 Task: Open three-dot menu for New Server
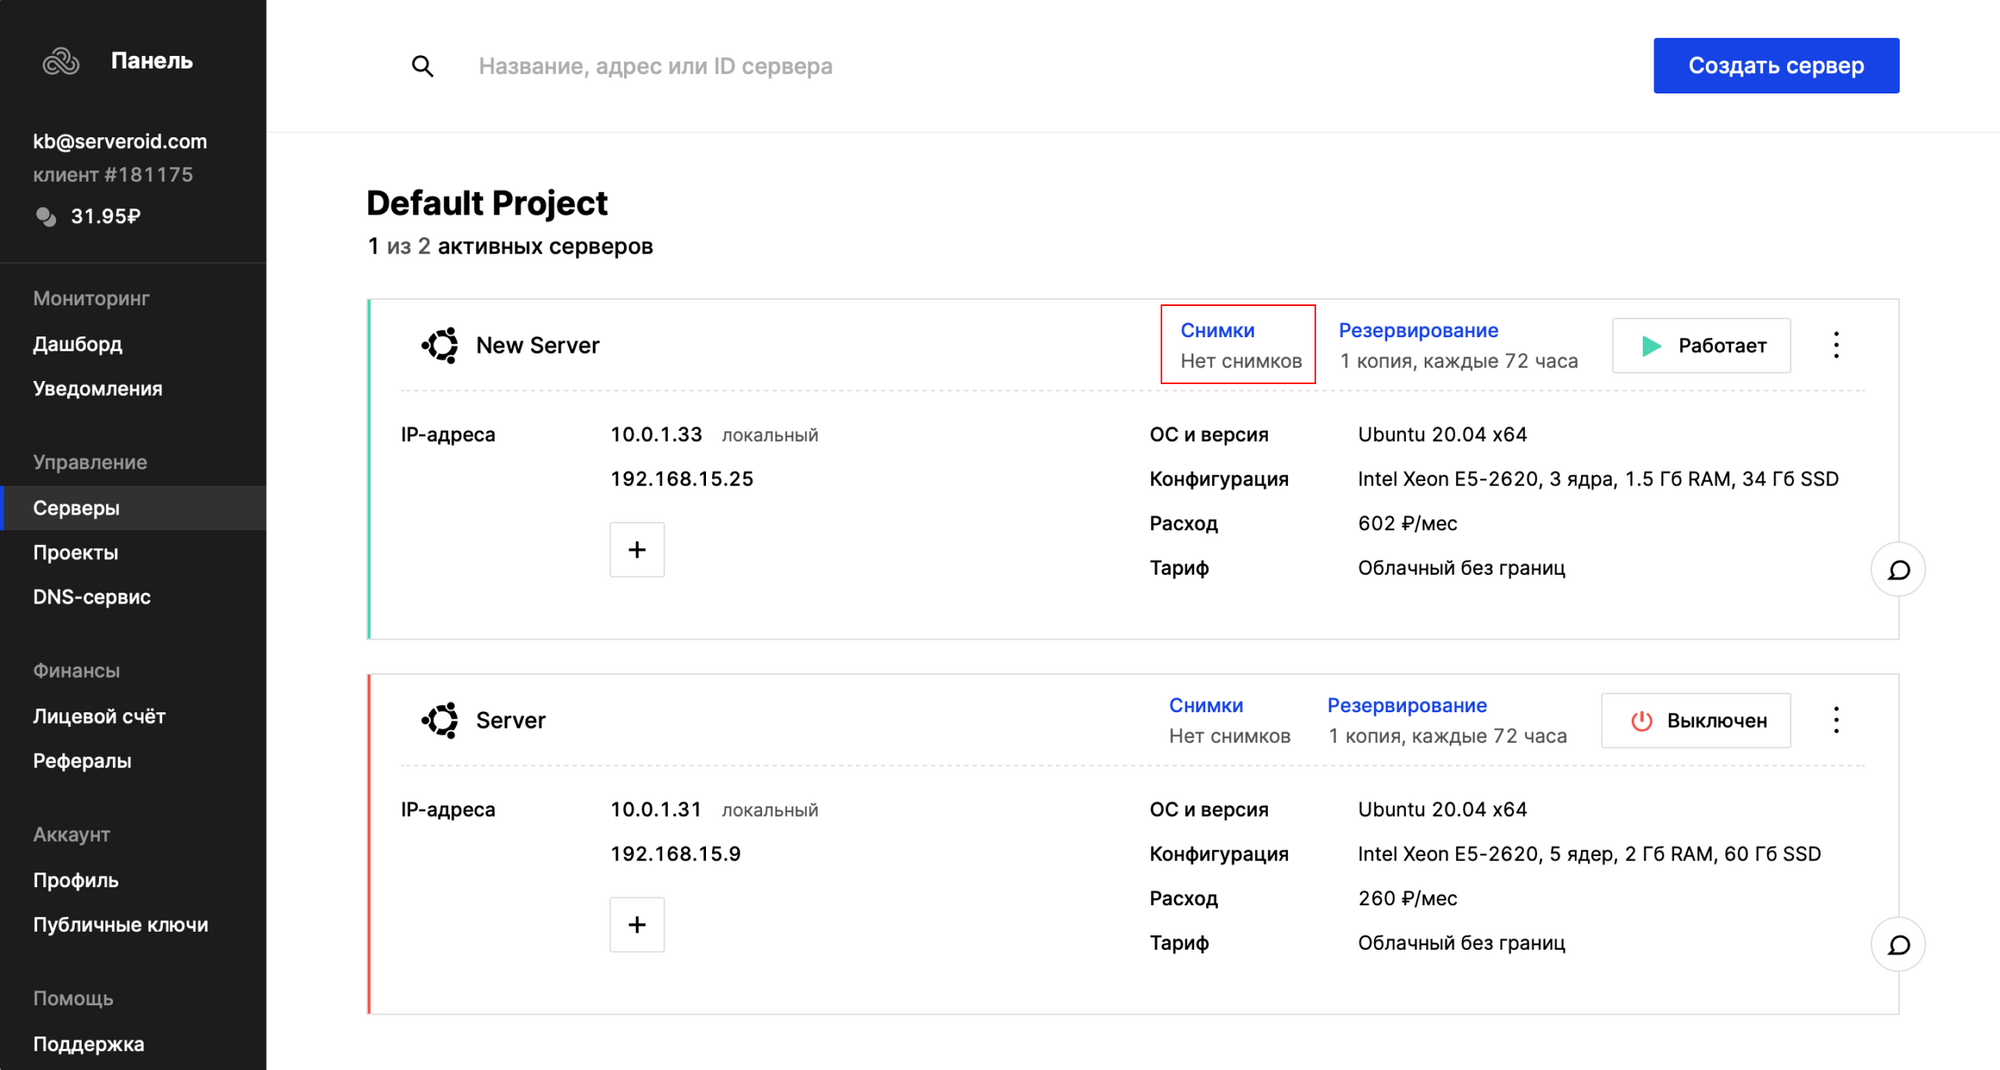coord(1836,345)
